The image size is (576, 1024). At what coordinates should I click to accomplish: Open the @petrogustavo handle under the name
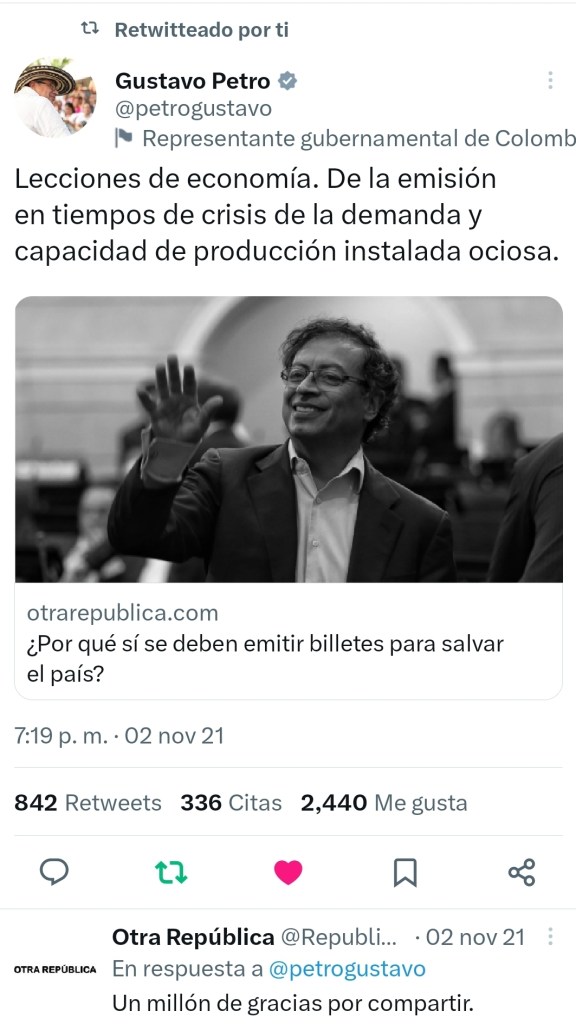tap(193, 108)
